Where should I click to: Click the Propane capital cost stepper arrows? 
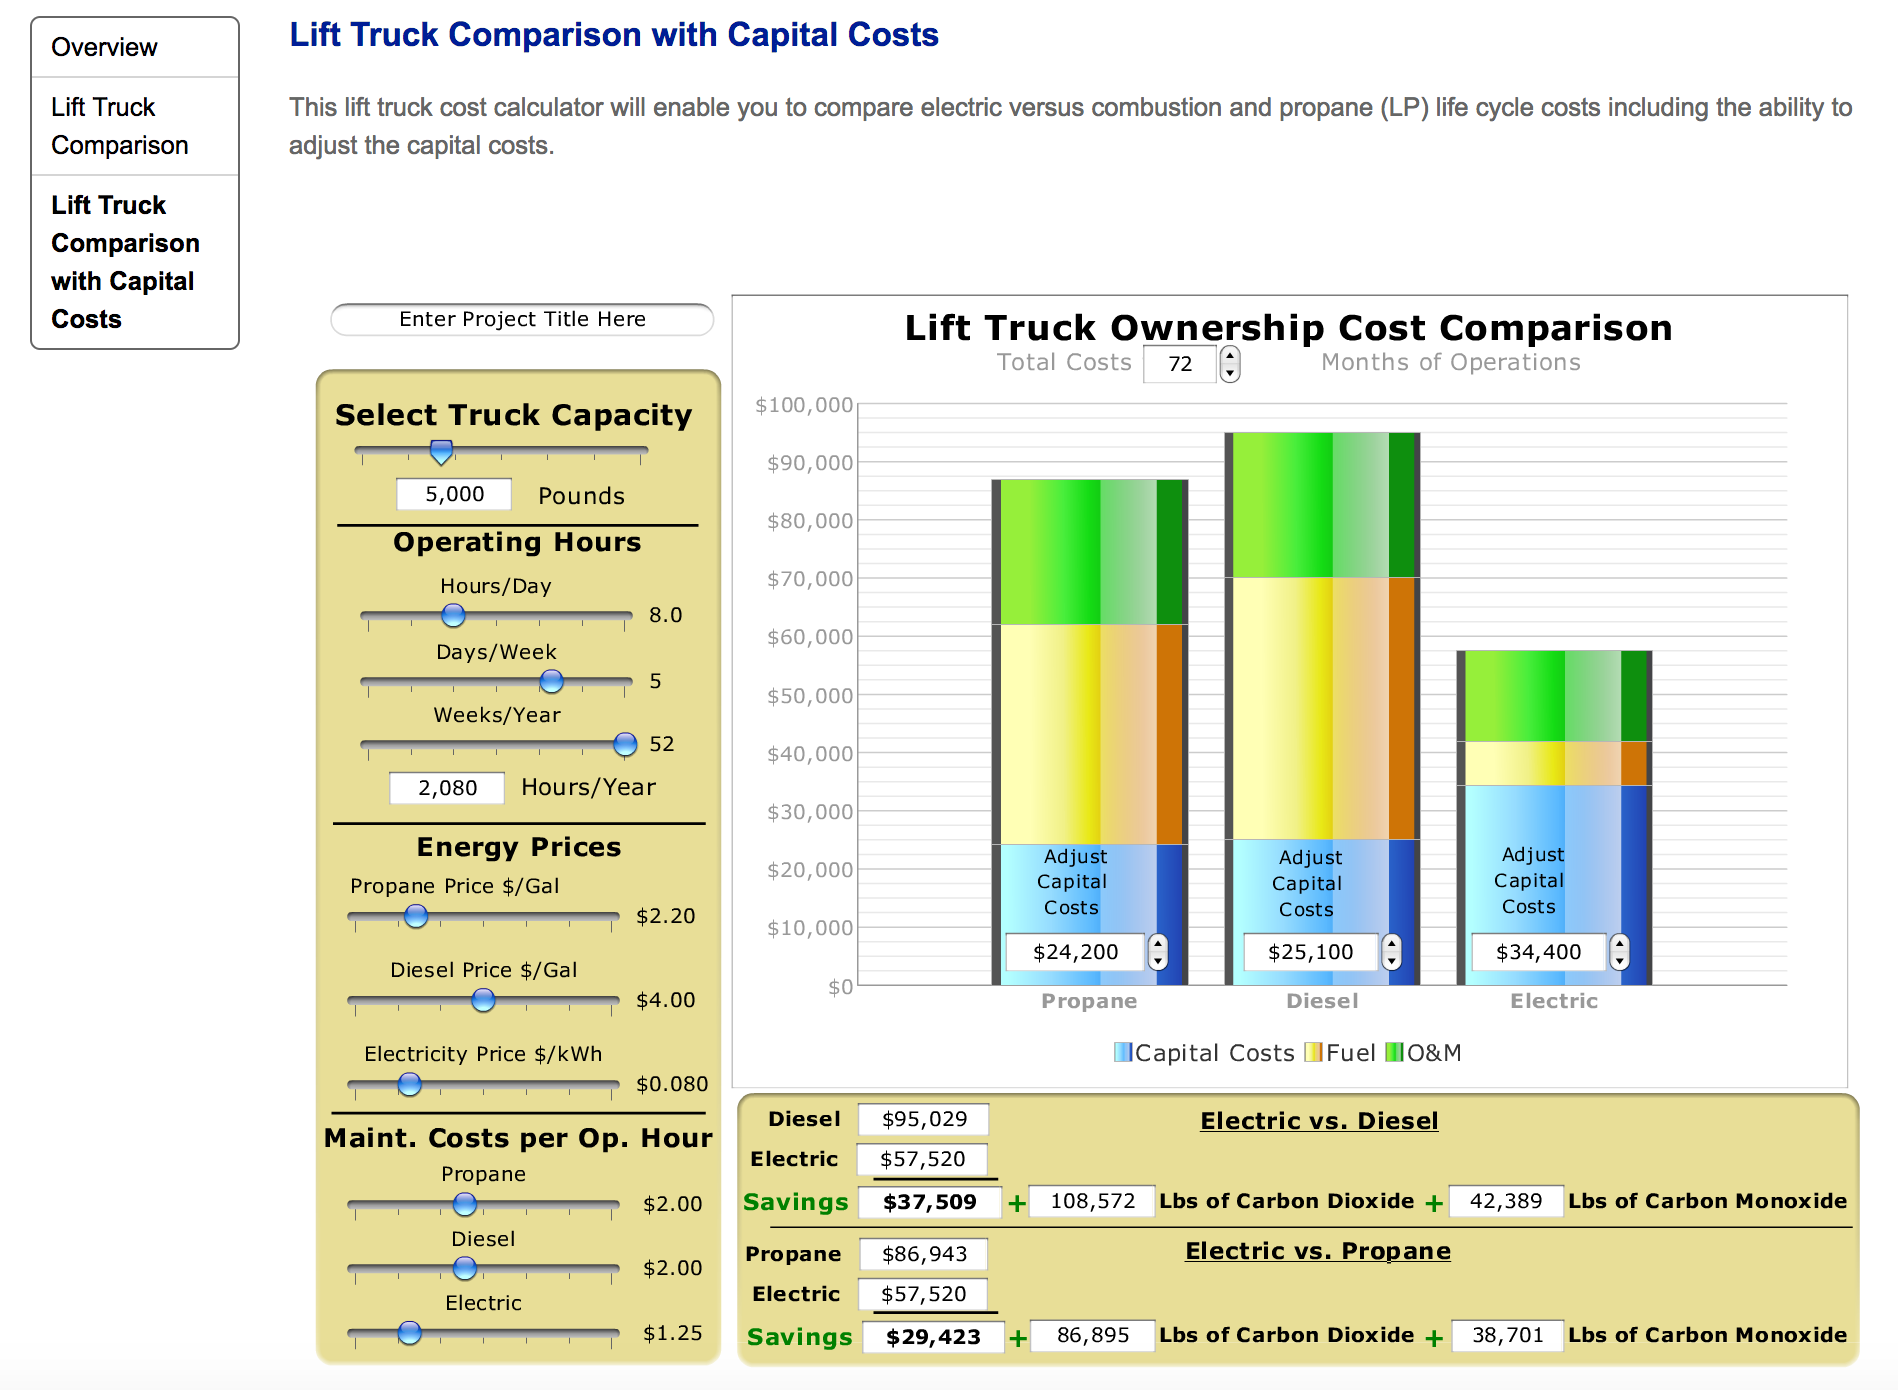click(1158, 952)
